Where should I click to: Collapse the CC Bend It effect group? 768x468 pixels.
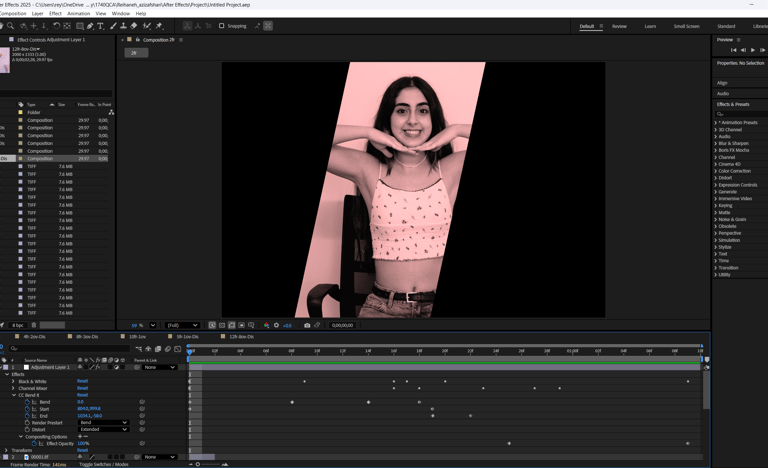click(13, 395)
